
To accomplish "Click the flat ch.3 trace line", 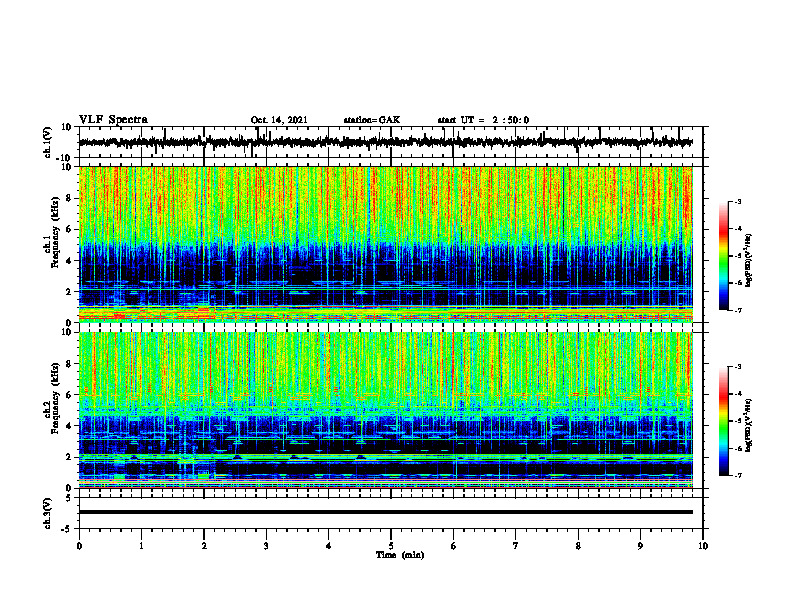I will coord(385,512).
